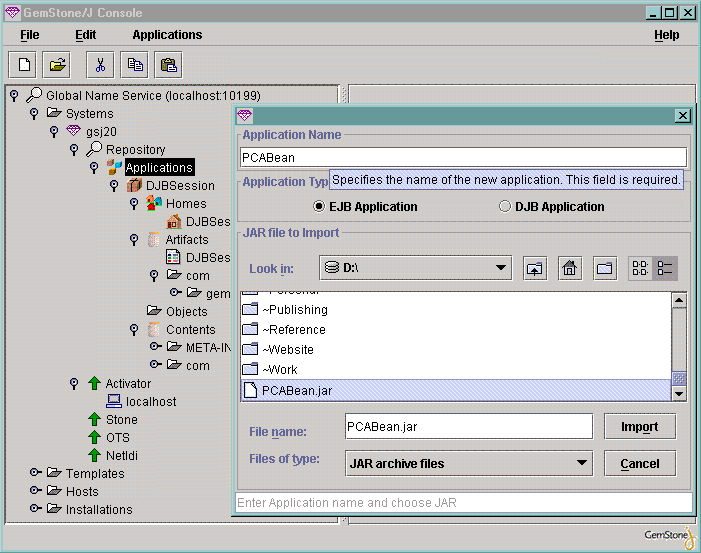Open the Edit menu
This screenshot has height=553, width=701.
pyautogui.click(x=85, y=35)
